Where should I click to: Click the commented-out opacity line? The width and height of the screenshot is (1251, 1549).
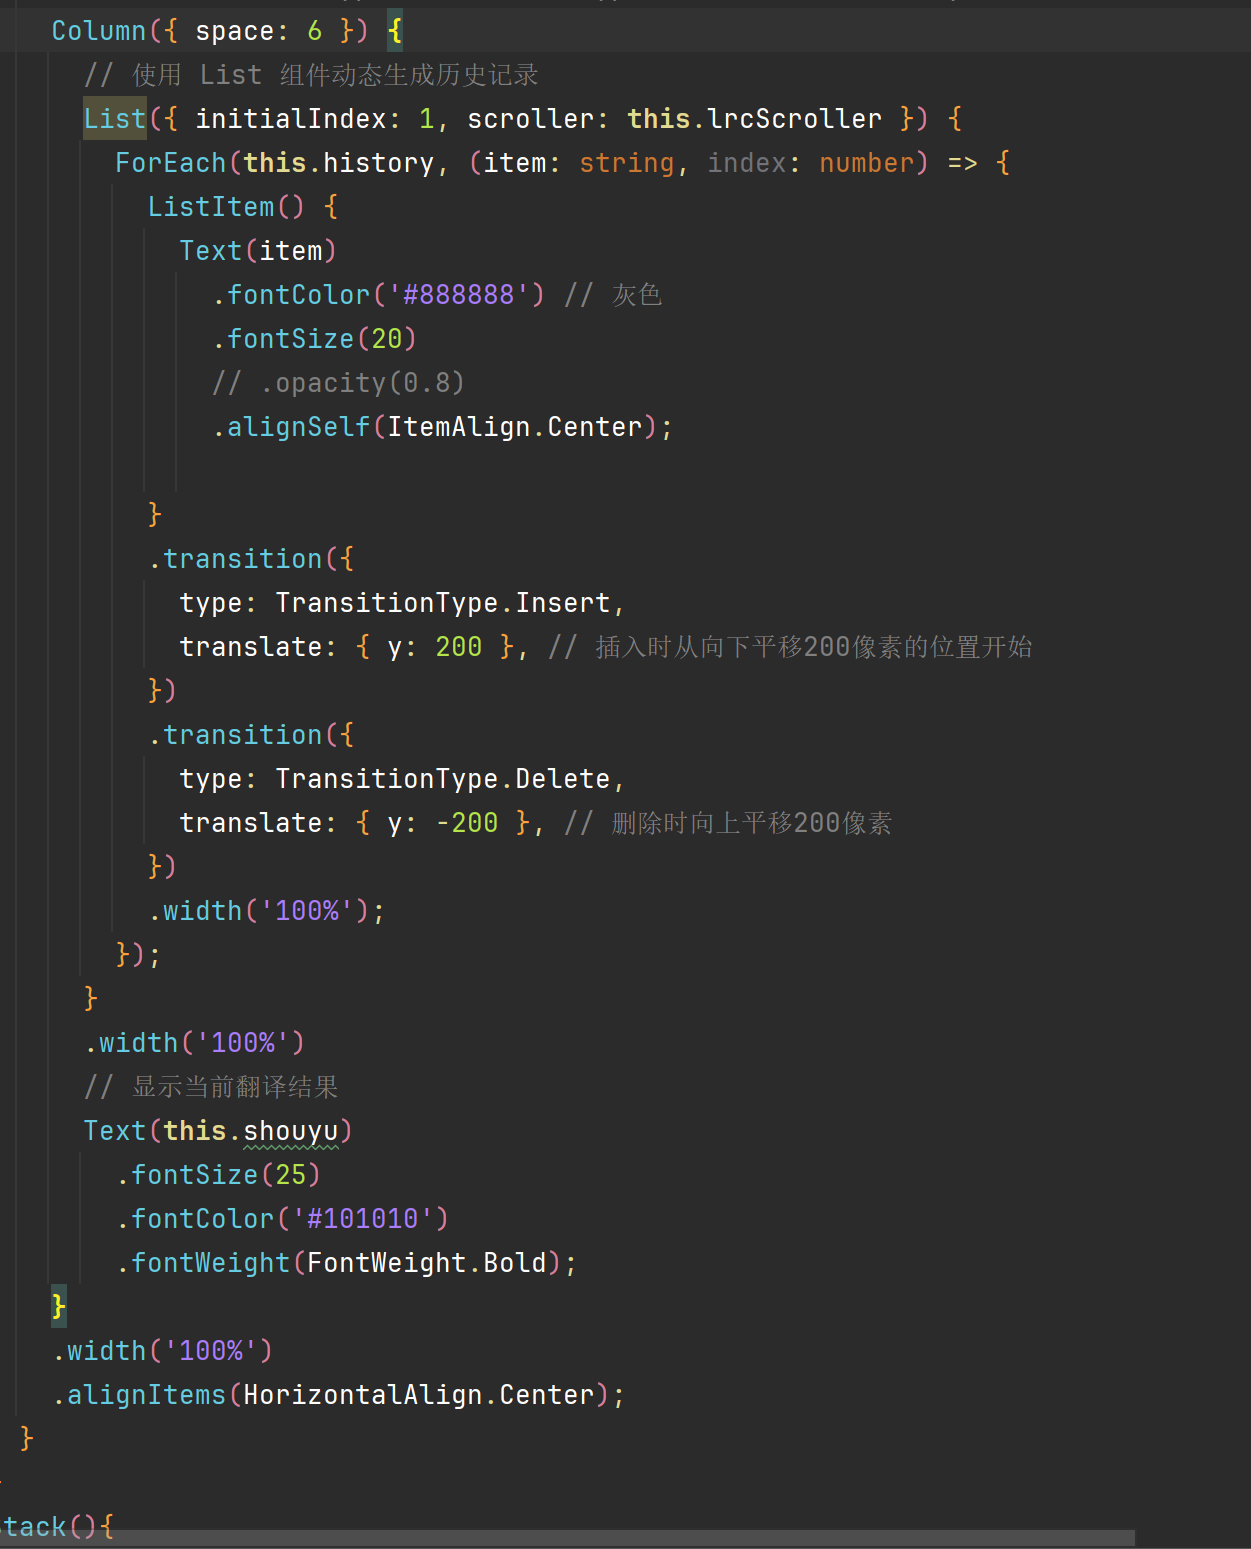pos(338,382)
